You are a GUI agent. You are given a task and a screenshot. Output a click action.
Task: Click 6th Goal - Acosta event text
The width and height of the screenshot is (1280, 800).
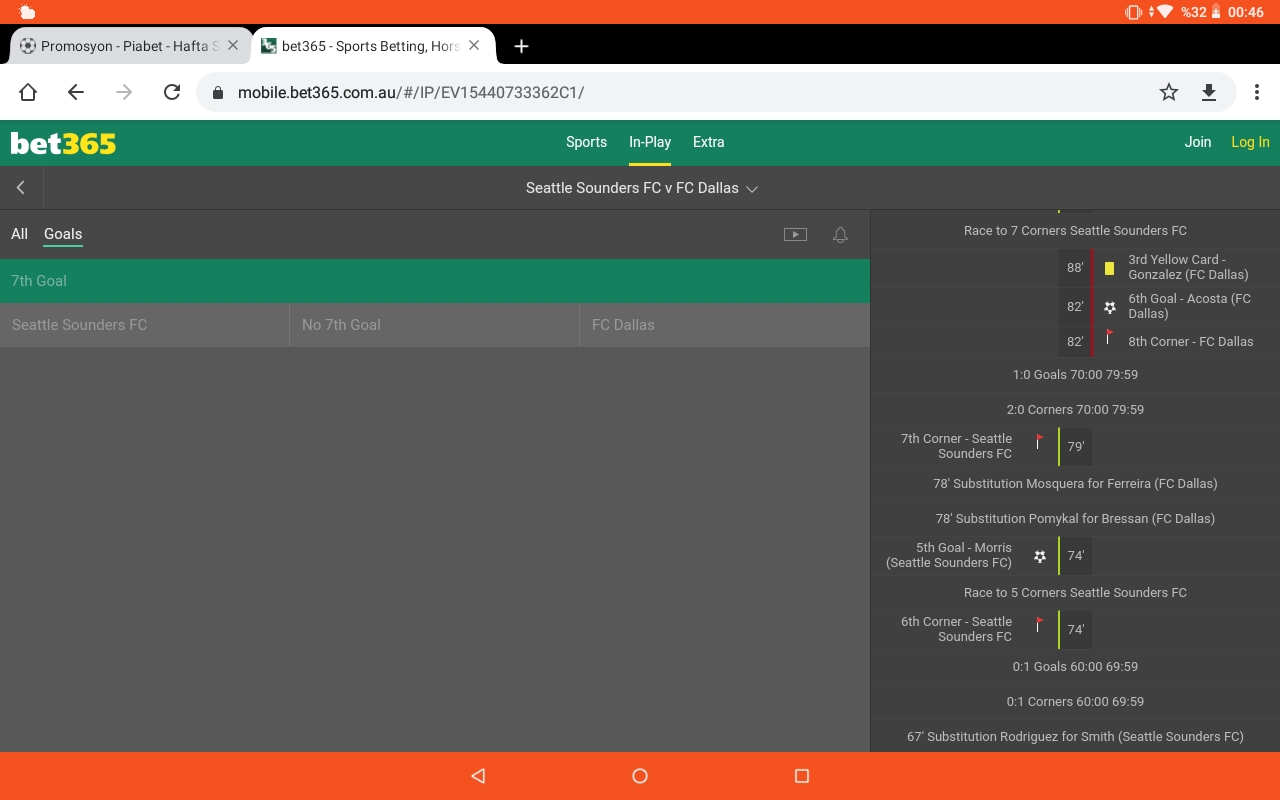[x=1189, y=306]
